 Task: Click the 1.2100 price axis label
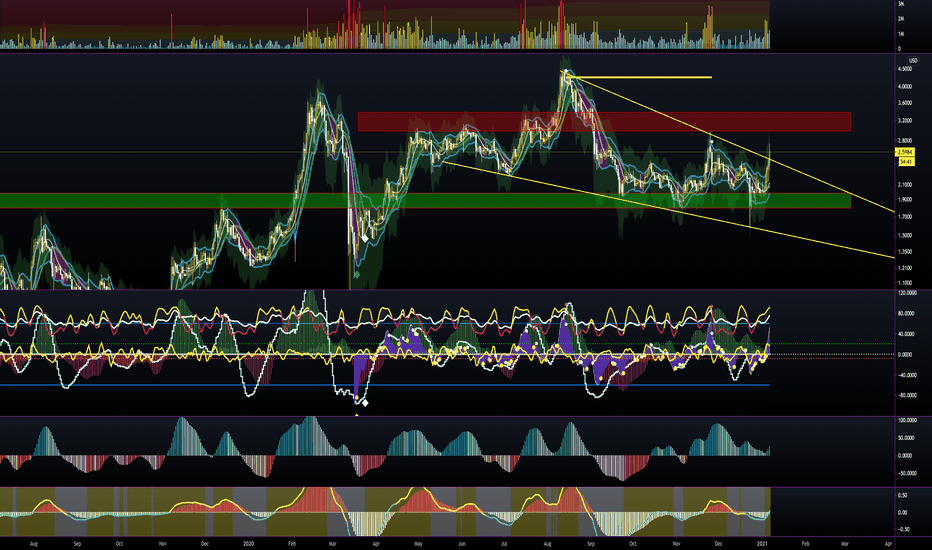(x=905, y=268)
